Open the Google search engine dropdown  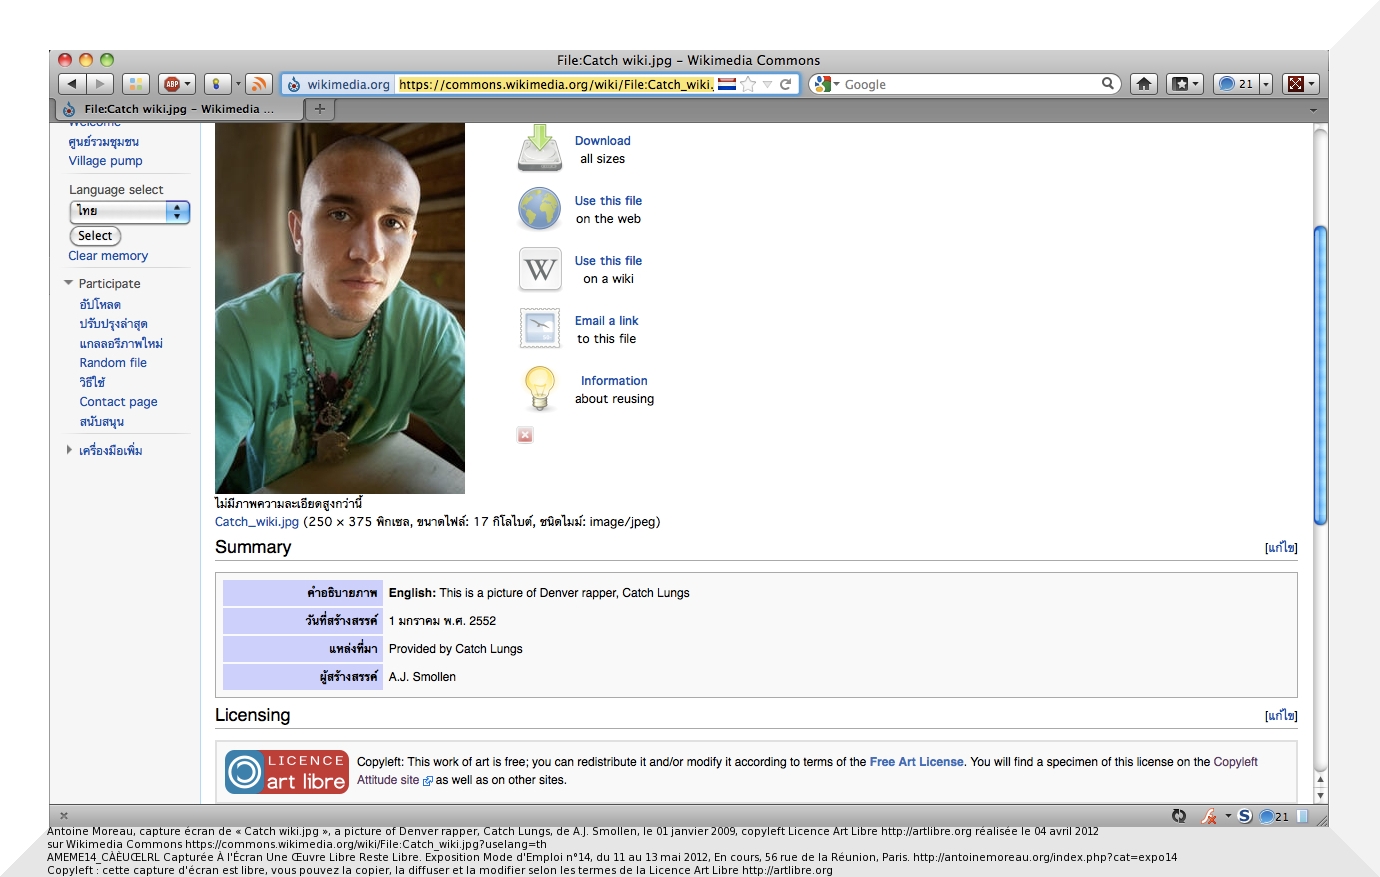[825, 84]
